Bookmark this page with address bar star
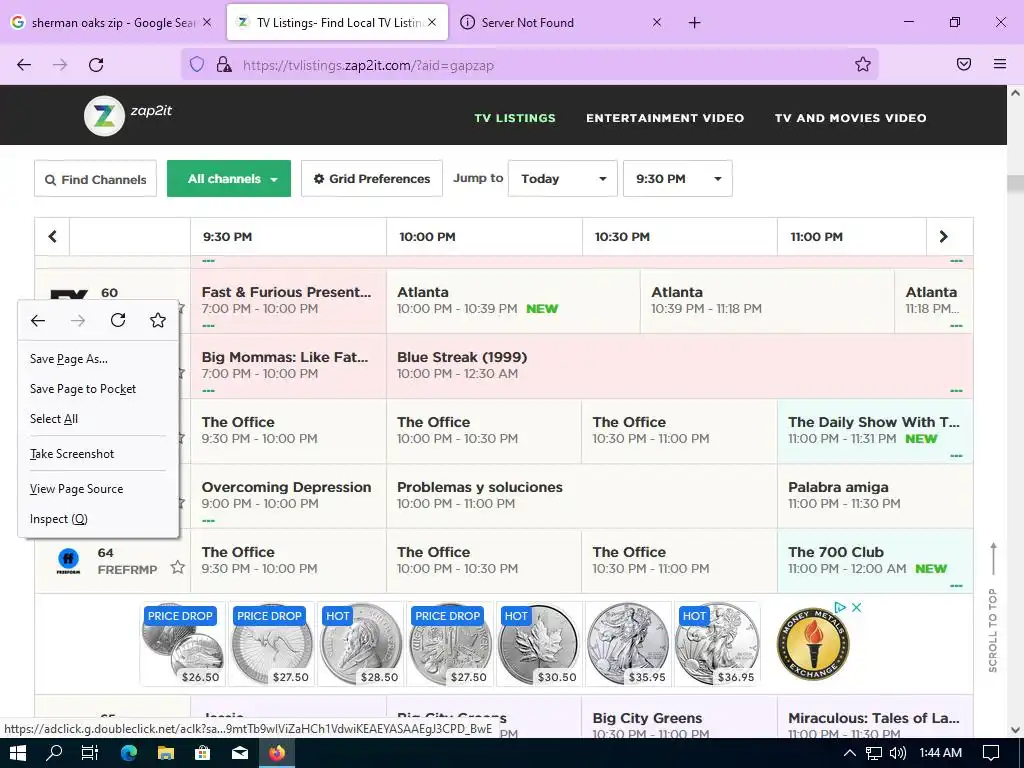 [863, 64]
